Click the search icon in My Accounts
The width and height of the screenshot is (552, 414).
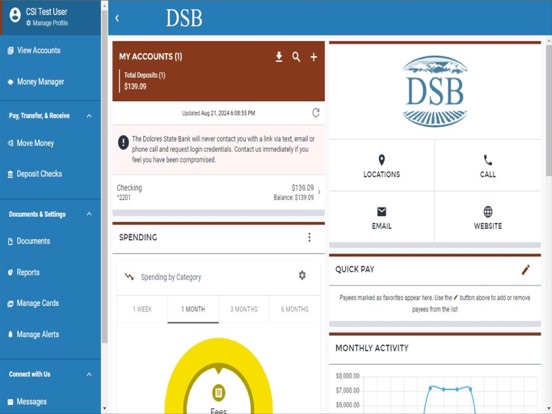[296, 57]
